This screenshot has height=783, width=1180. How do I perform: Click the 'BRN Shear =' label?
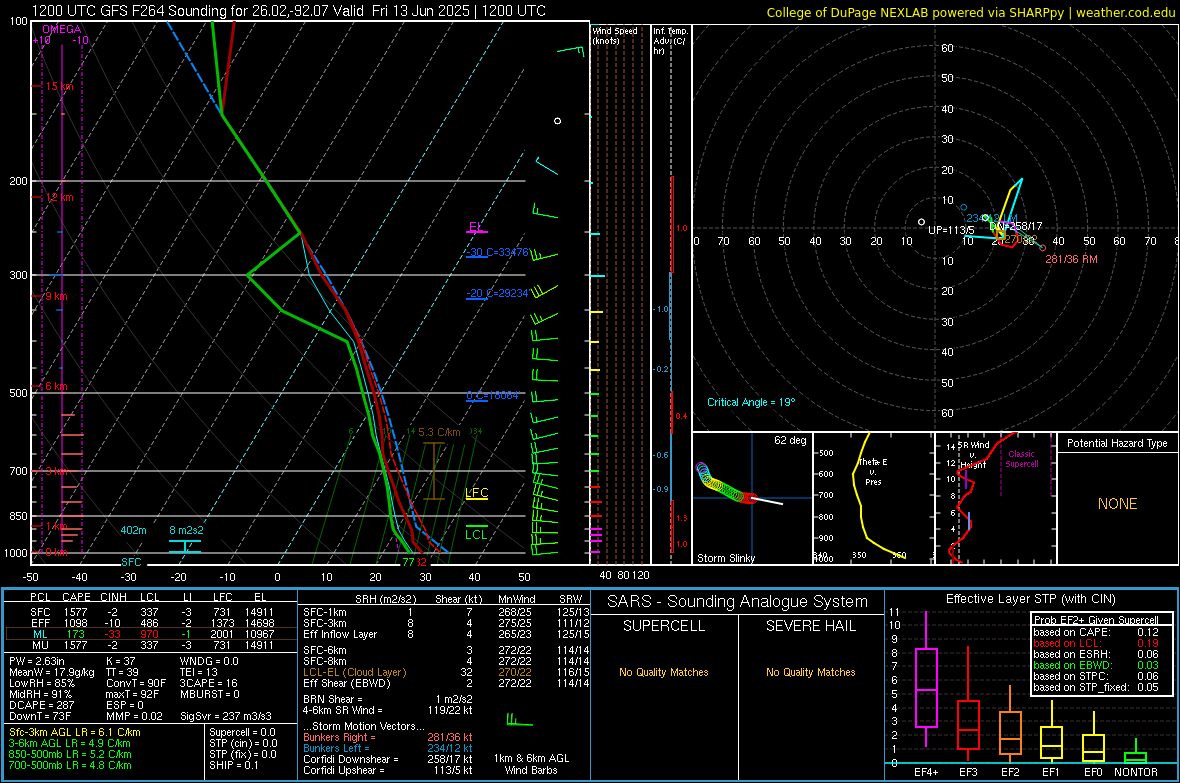[x=332, y=699]
